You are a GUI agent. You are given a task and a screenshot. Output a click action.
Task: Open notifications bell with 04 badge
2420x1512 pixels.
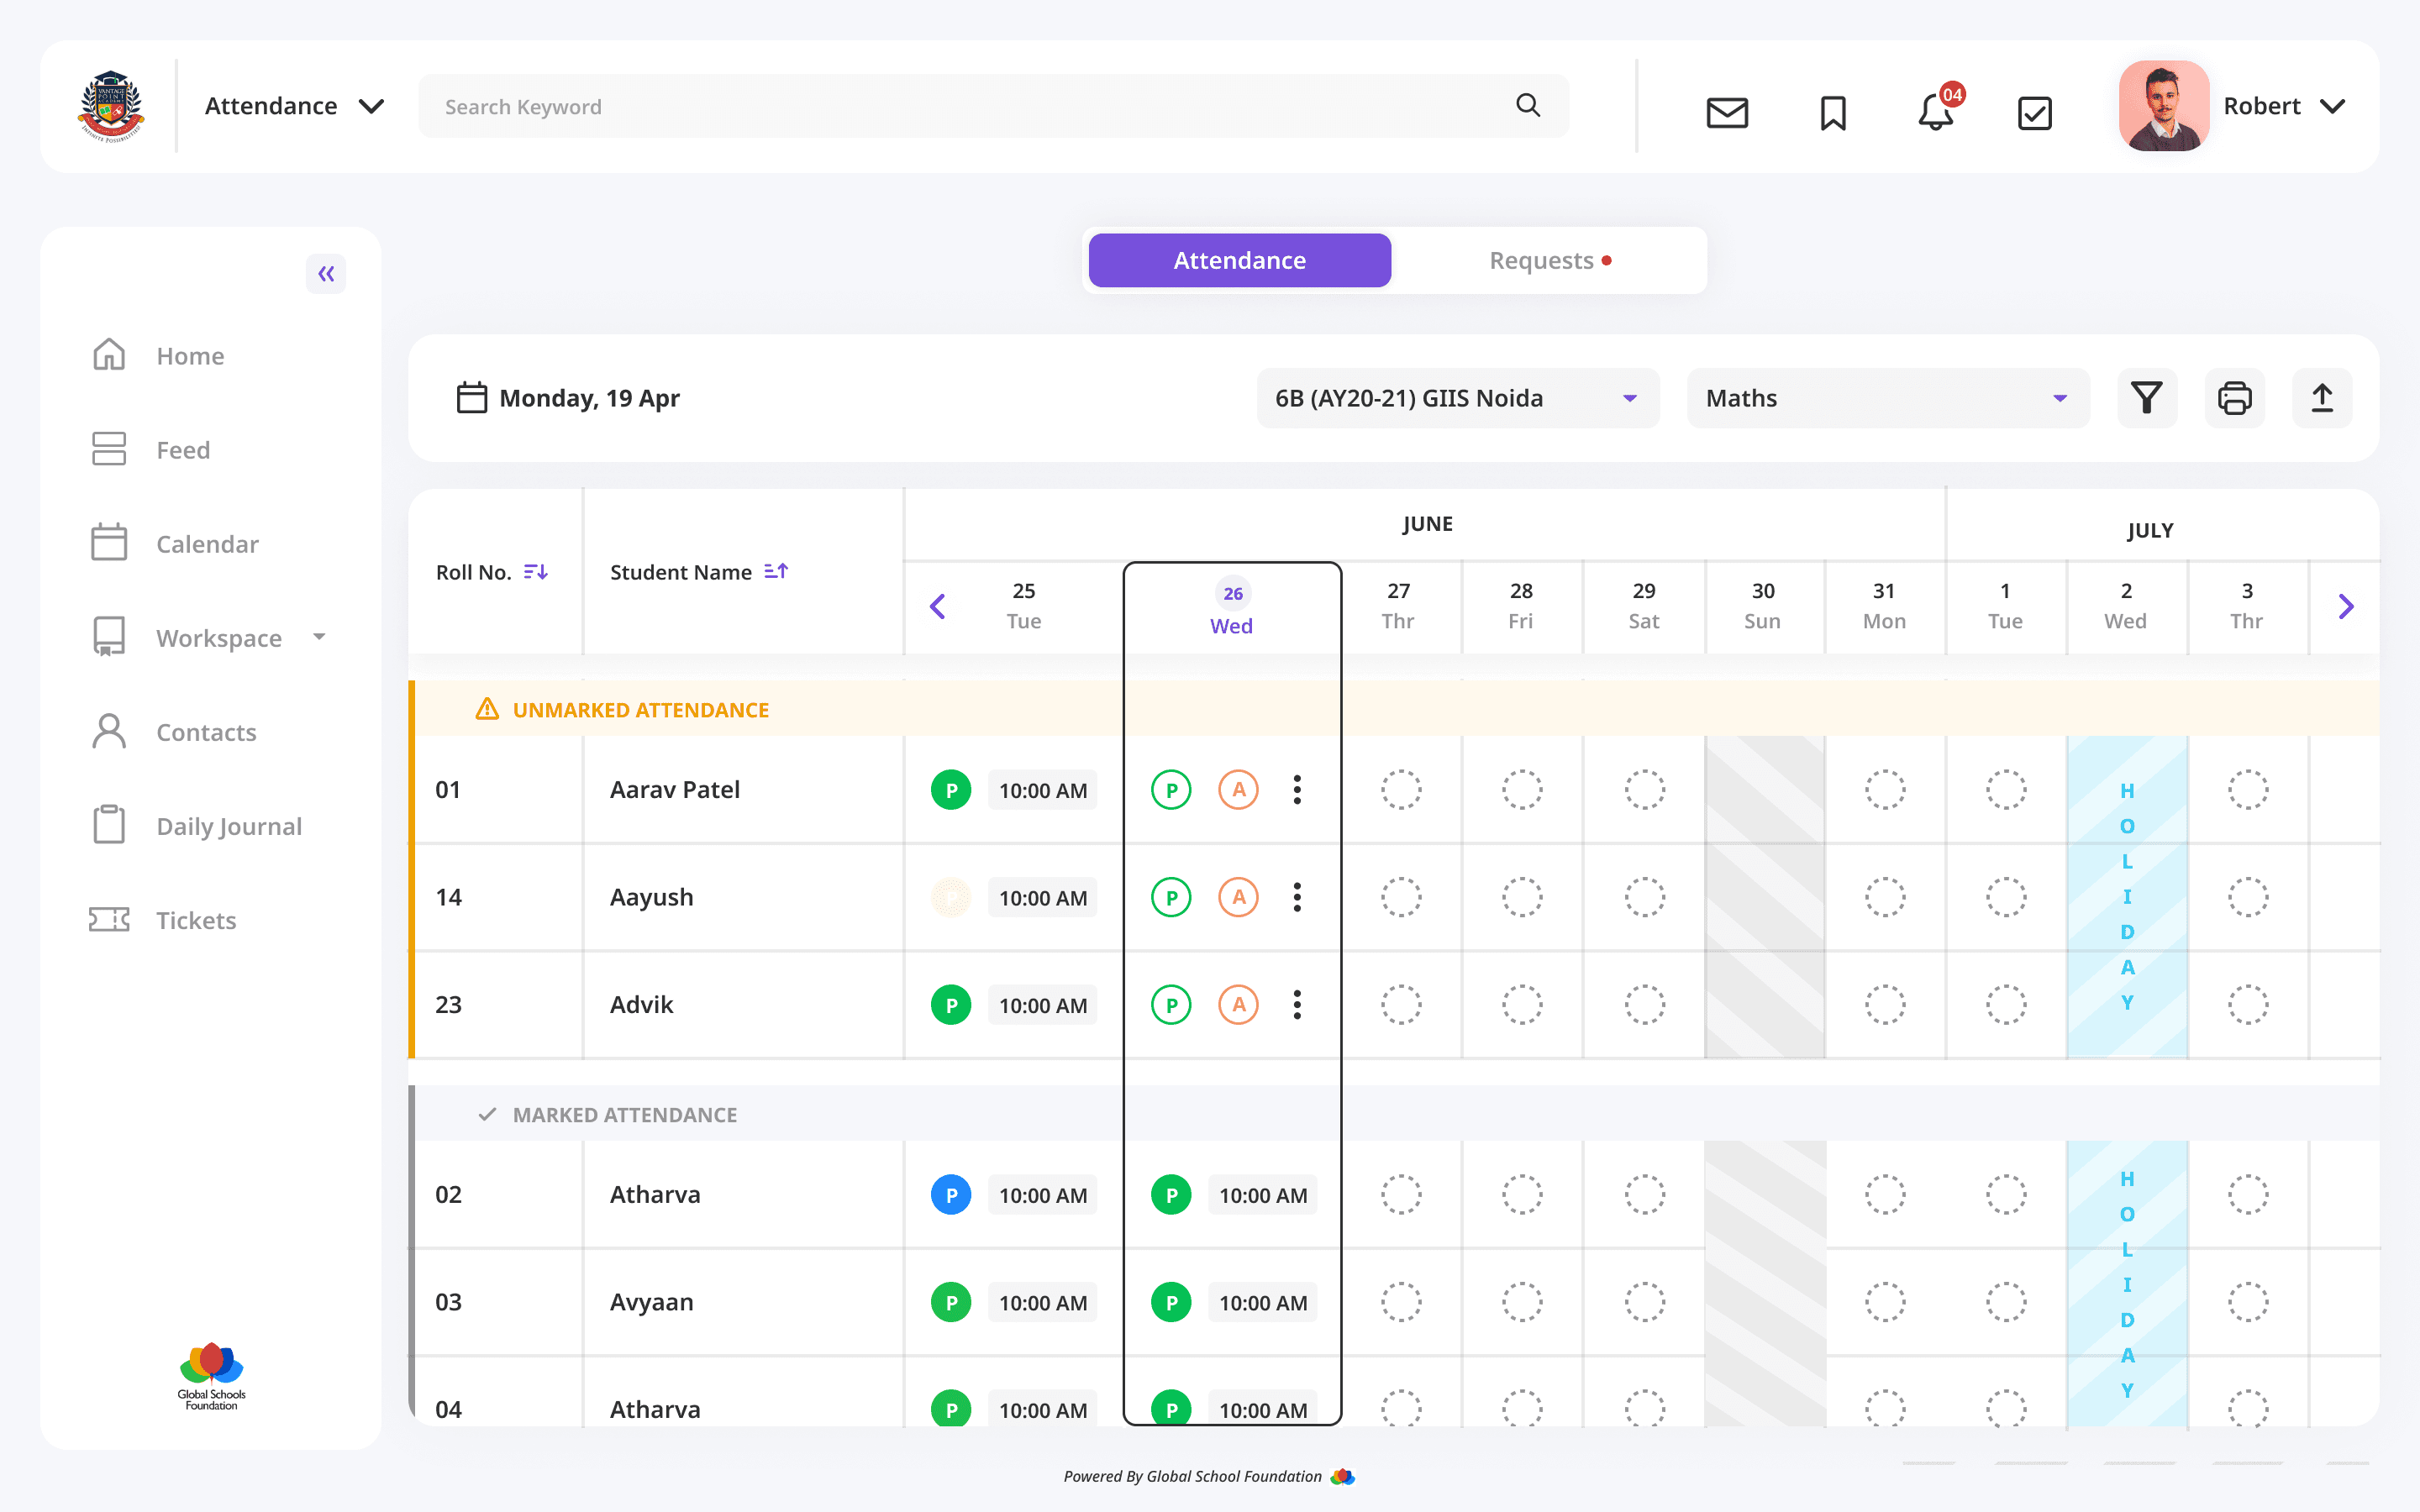(x=1936, y=112)
